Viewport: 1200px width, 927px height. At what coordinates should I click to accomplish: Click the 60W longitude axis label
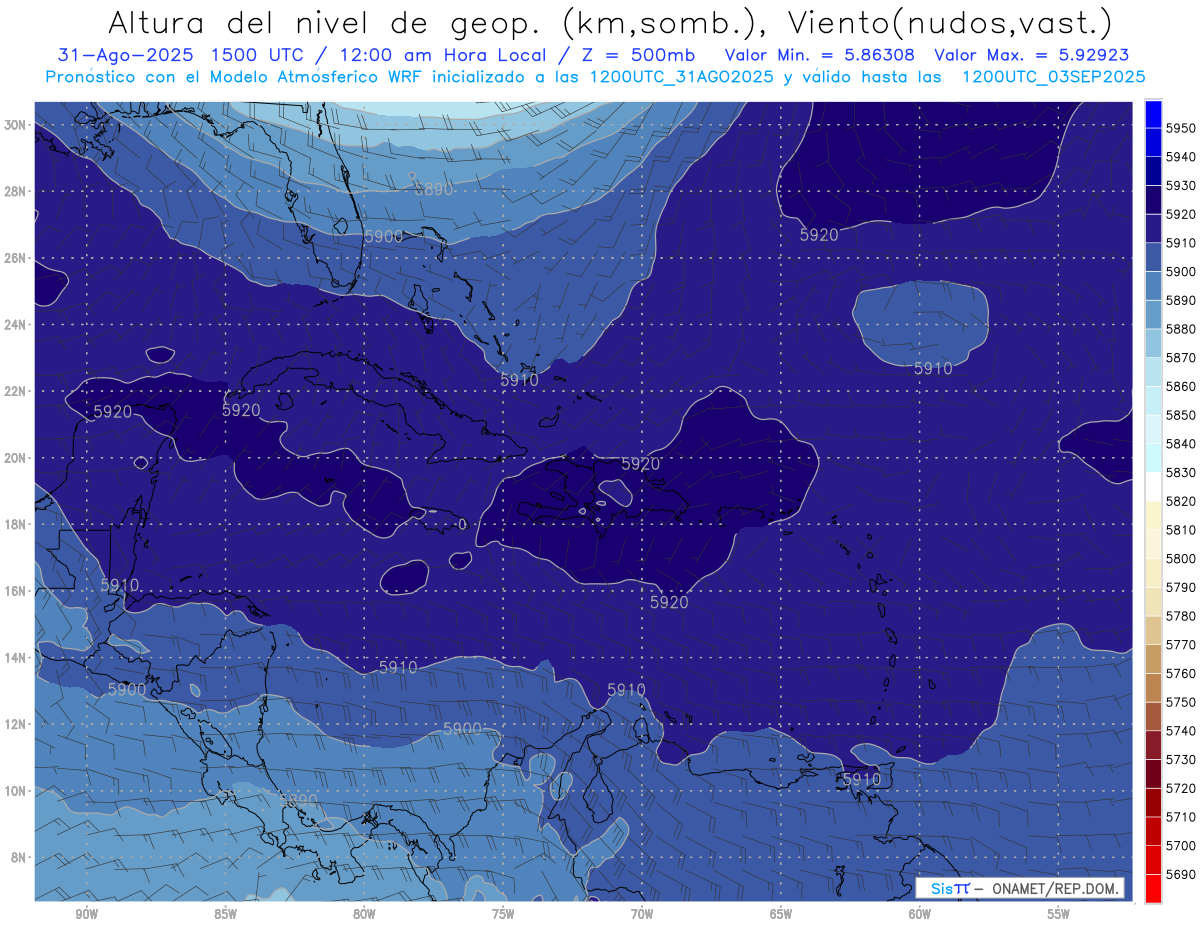(x=920, y=914)
